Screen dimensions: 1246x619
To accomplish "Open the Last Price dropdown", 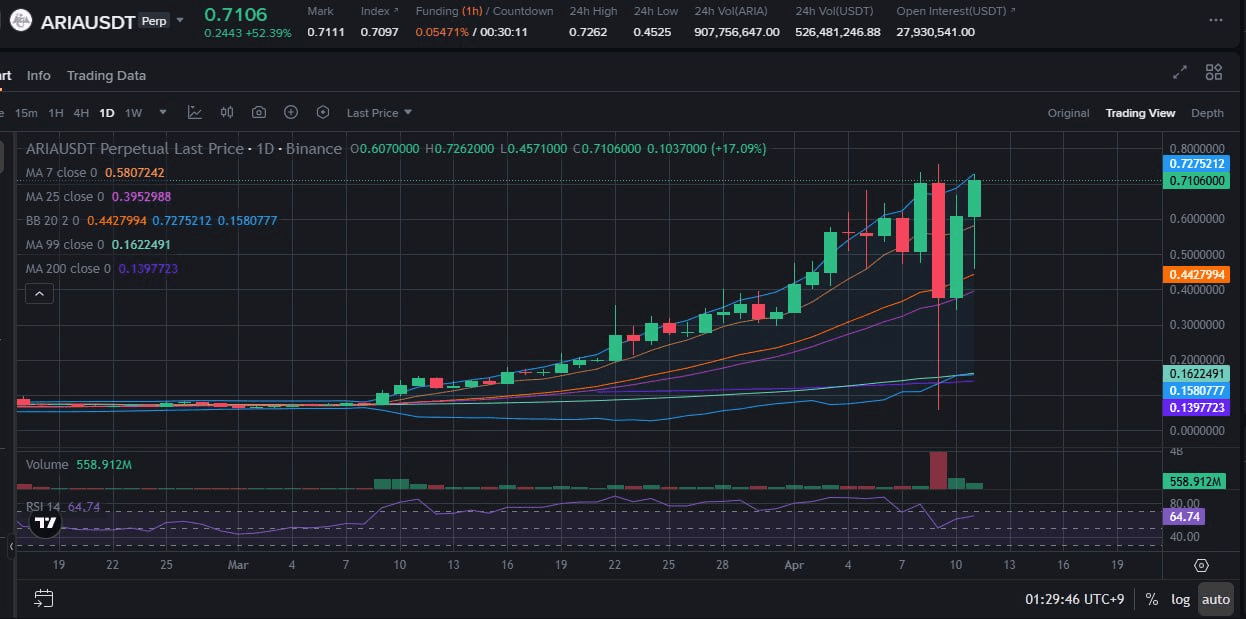I will coord(378,112).
